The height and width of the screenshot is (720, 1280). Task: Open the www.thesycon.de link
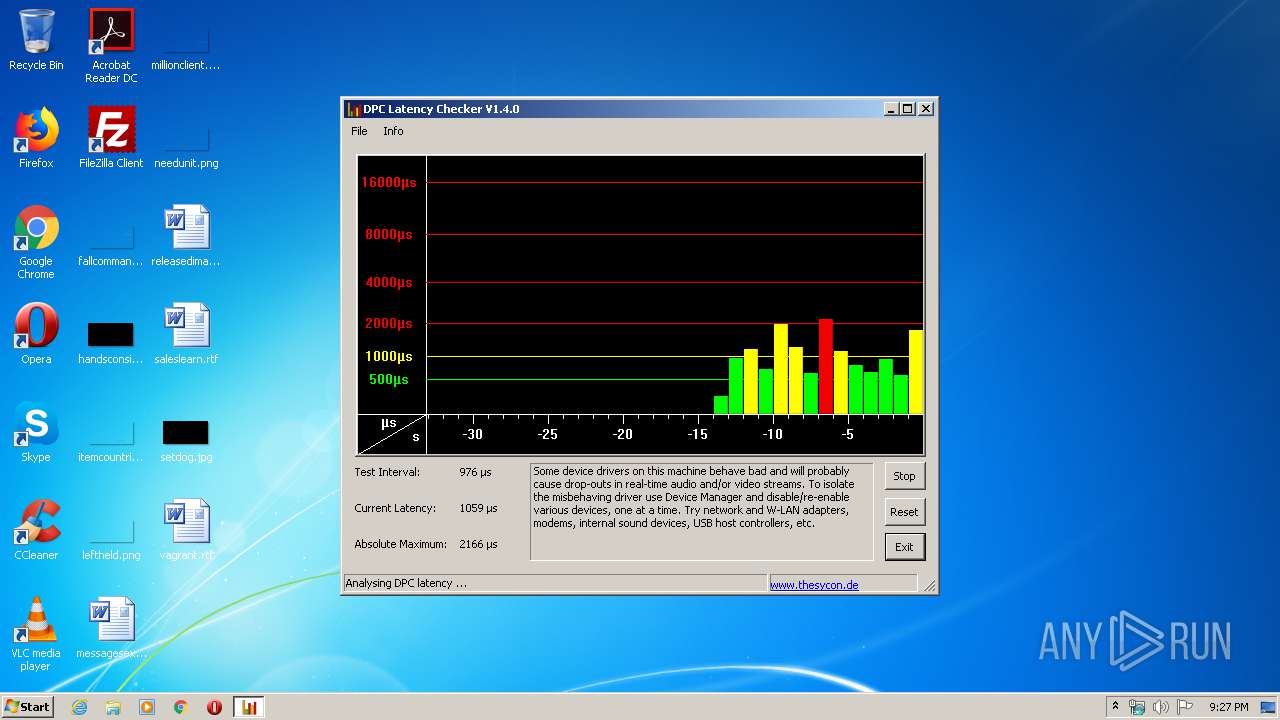coord(814,585)
